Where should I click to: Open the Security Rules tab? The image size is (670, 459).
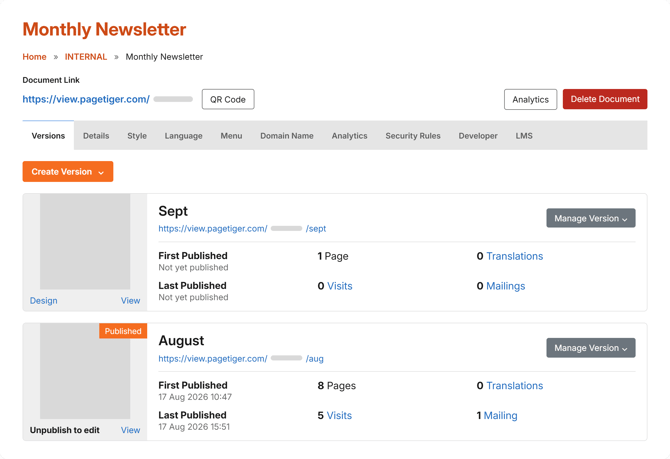413,135
